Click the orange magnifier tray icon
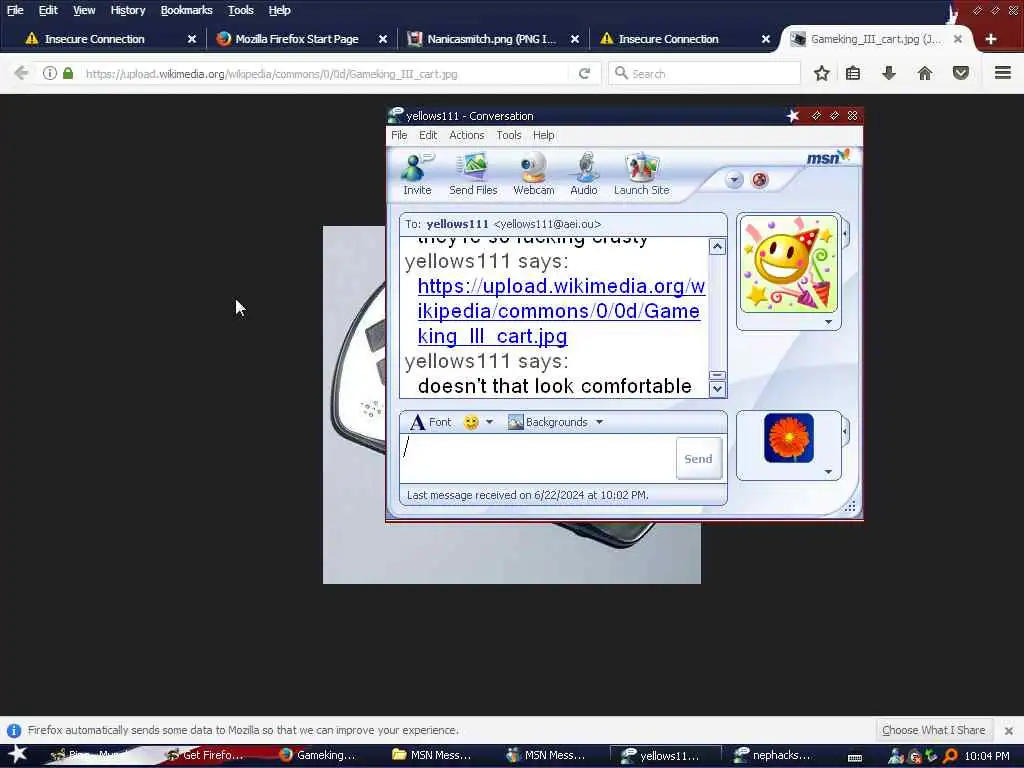 [950, 756]
